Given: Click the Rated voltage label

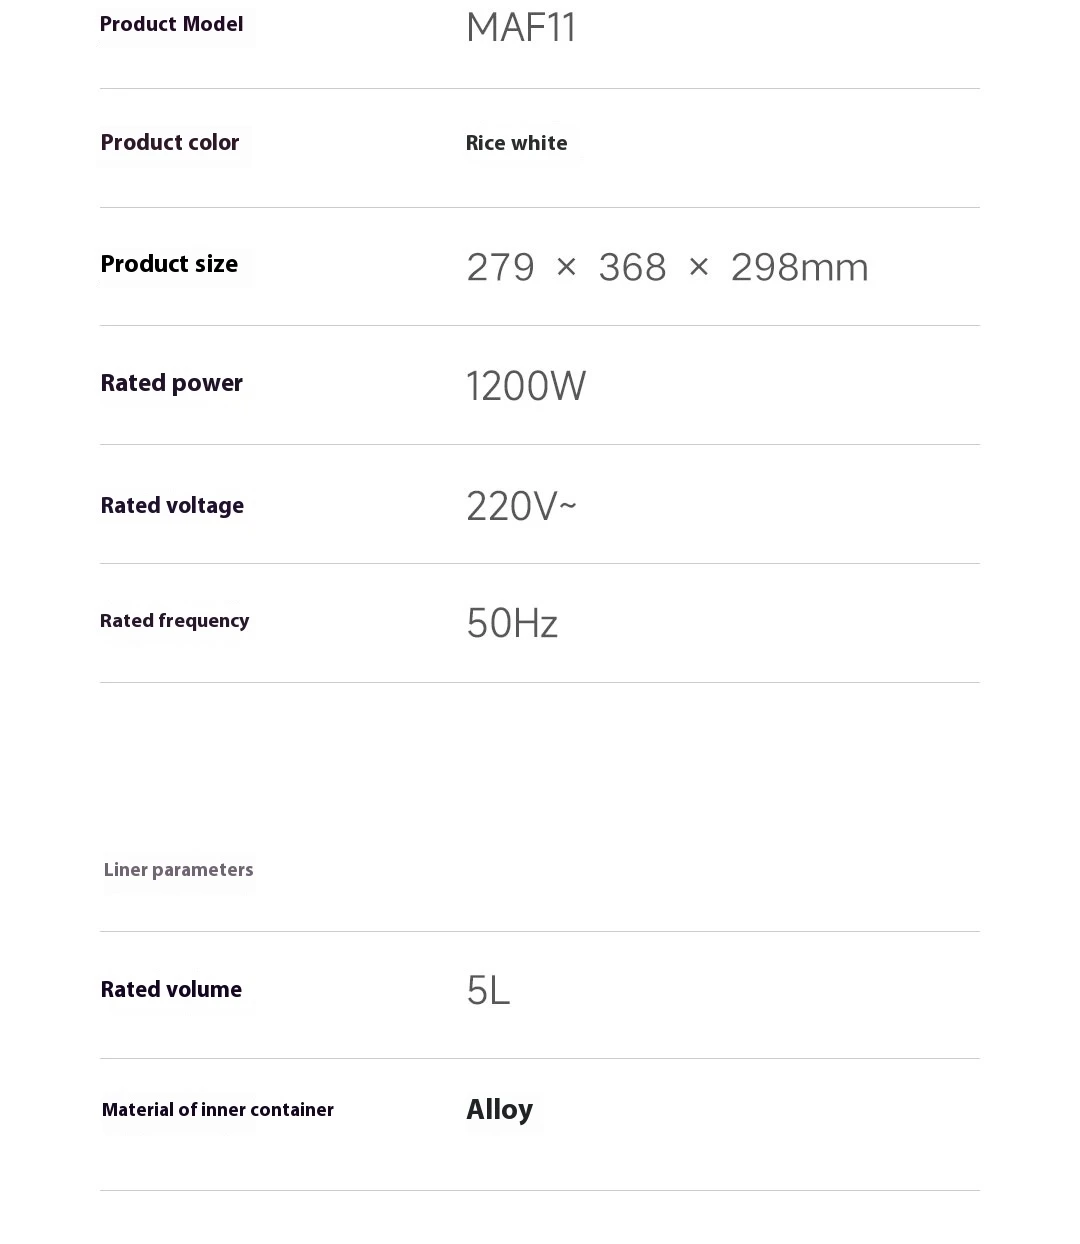Looking at the screenshot, I should pyautogui.click(x=172, y=506).
